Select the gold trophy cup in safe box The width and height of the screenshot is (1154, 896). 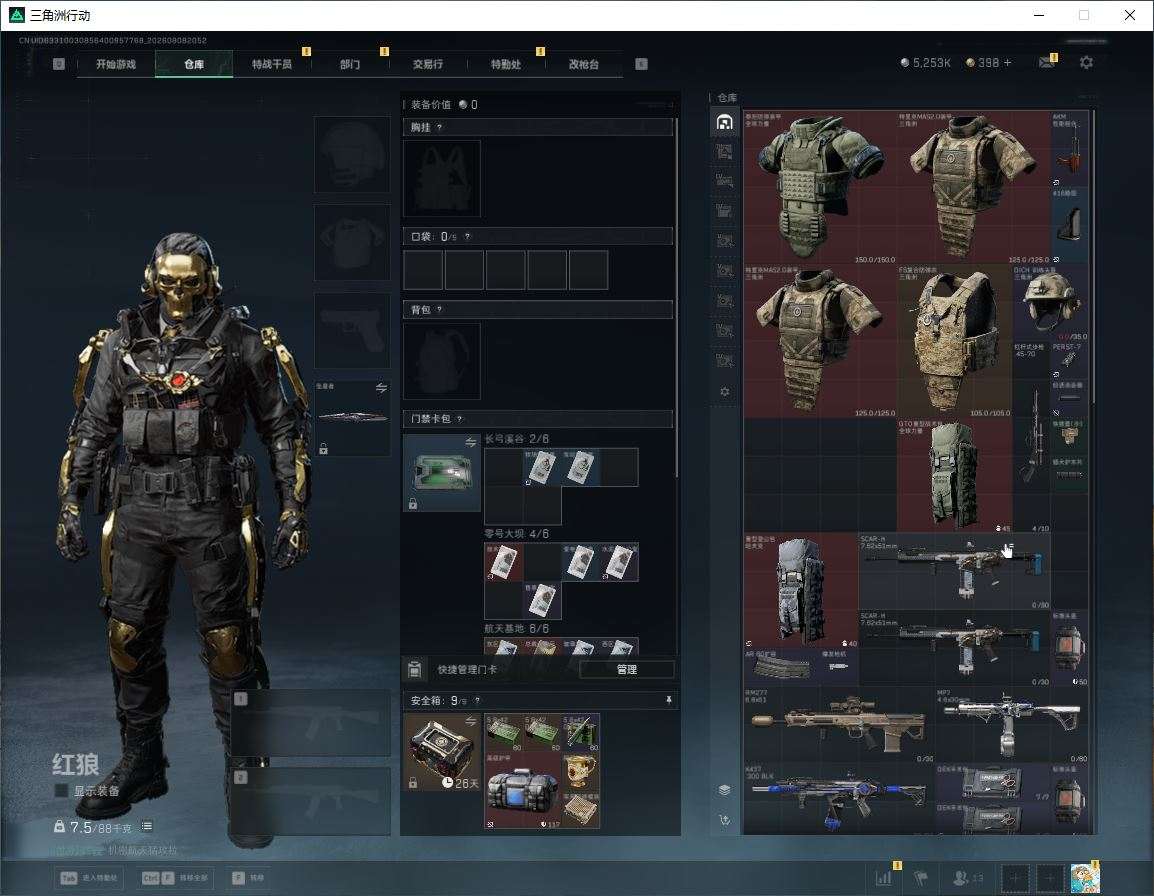(x=581, y=771)
